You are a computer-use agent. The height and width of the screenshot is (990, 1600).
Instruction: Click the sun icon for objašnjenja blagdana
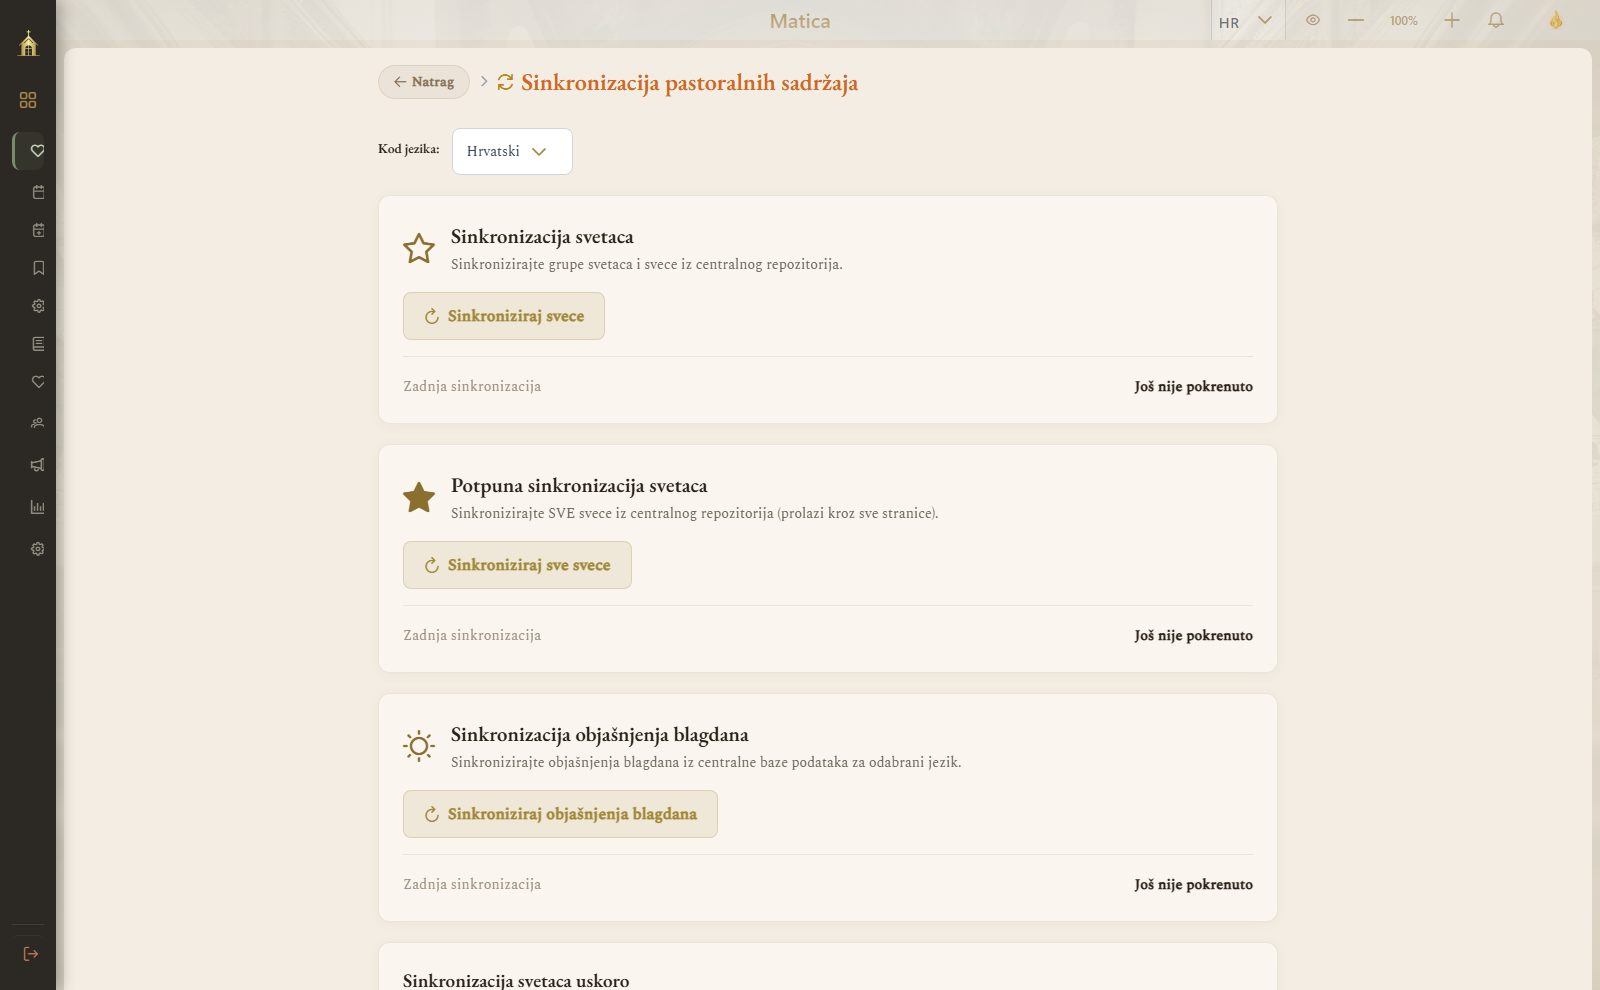tap(419, 746)
